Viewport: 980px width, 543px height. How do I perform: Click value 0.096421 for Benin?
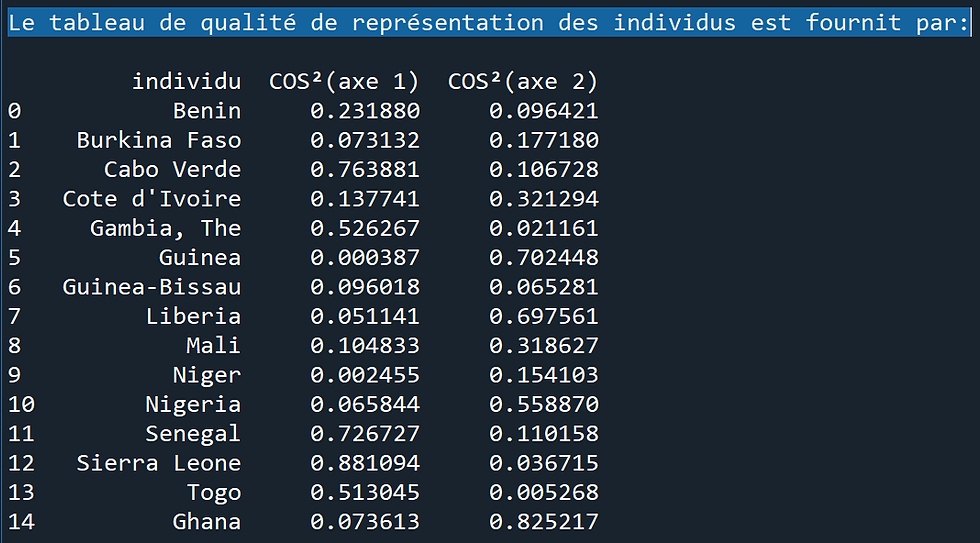click(544, 111)
